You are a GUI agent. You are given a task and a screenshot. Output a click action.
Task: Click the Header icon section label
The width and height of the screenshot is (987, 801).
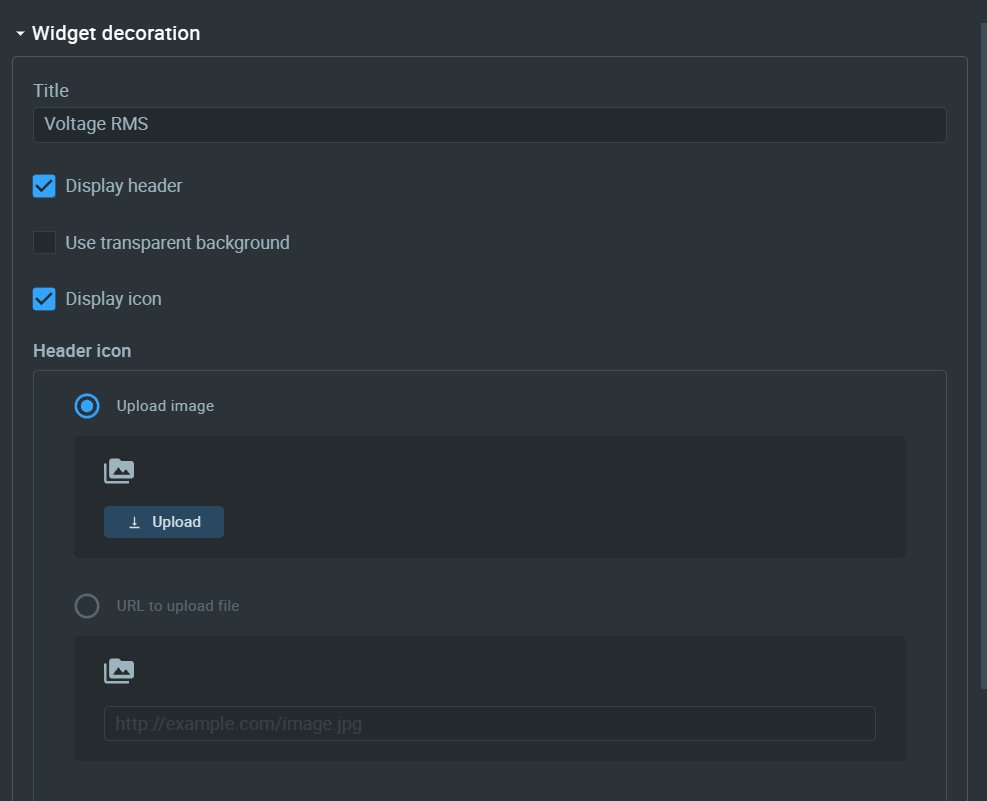[82, 350]
